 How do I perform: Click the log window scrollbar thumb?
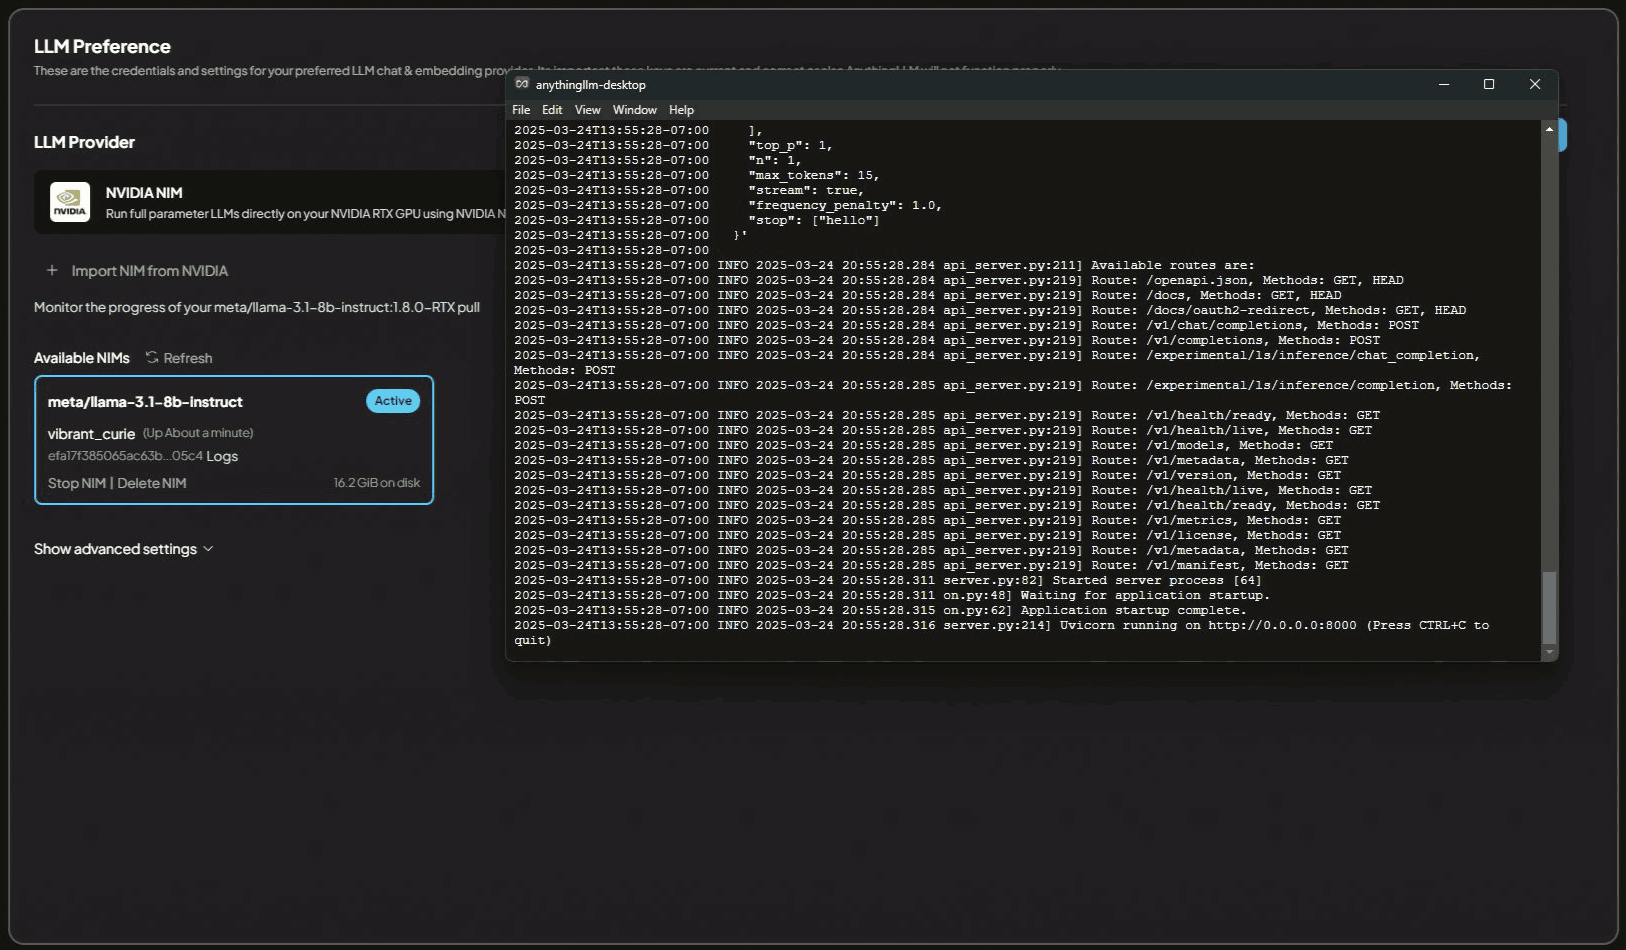click(1549, 607)
